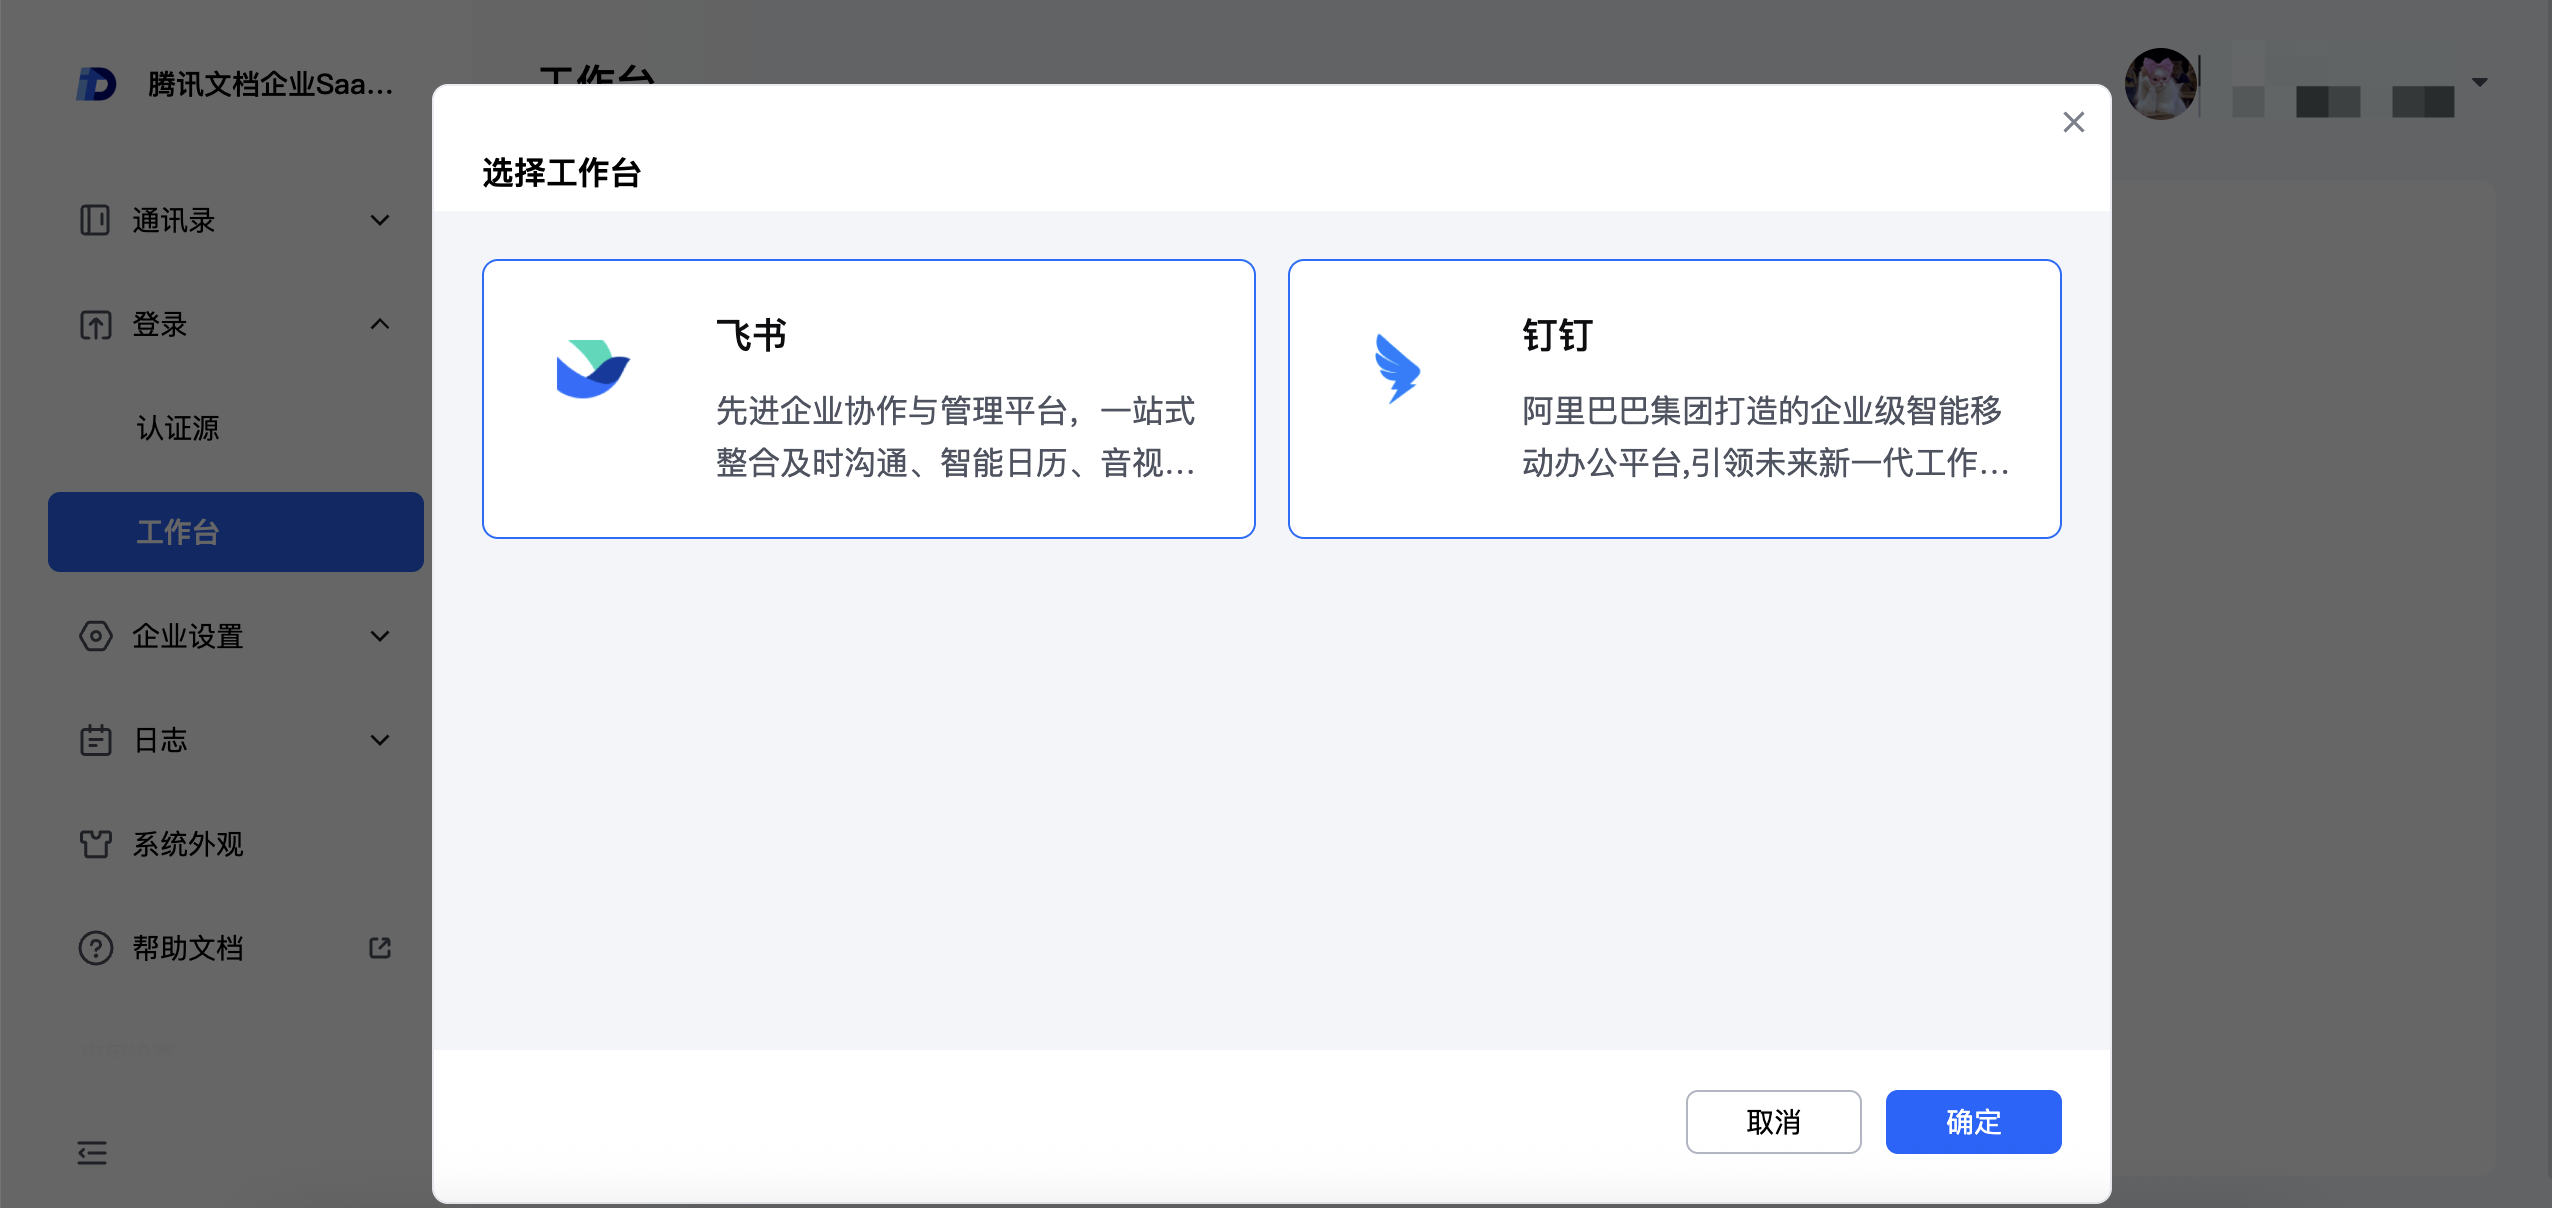Click the 确定 confirm button
Screen dimensions: 2552x1208
[x=1973, y=1122]
